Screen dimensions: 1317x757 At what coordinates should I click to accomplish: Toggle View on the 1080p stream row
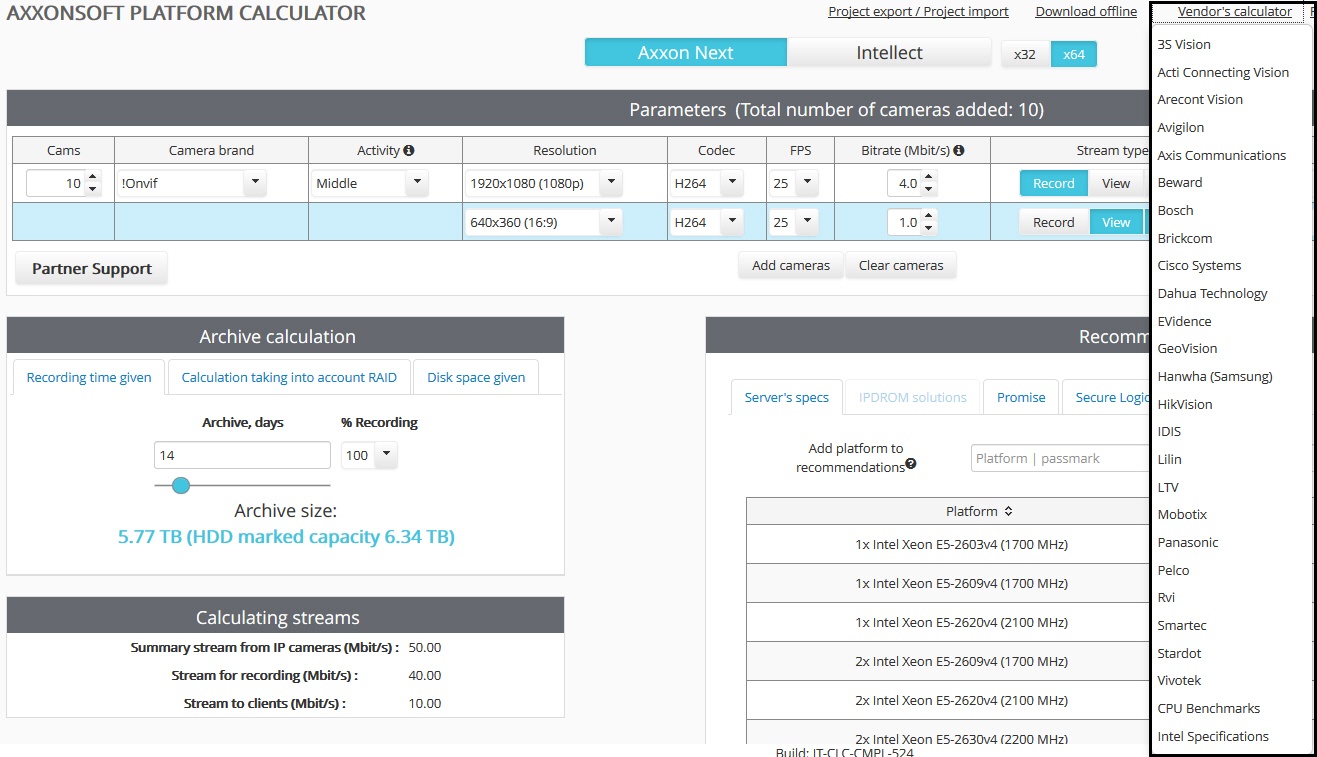[1115, 183]
